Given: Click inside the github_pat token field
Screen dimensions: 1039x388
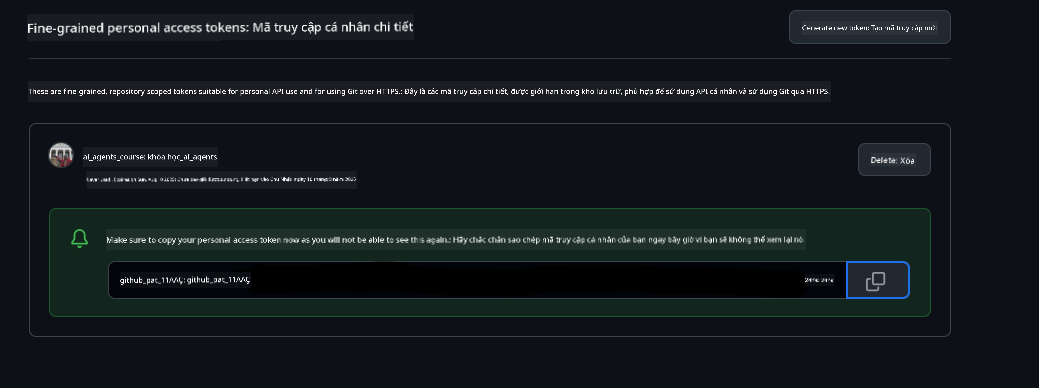Looking at the screenshot, I should pos(477,280).
